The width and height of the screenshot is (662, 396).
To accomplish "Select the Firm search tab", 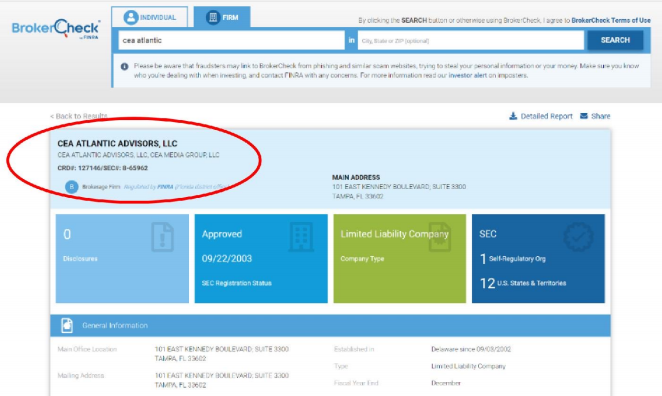I will coord(222,17).
